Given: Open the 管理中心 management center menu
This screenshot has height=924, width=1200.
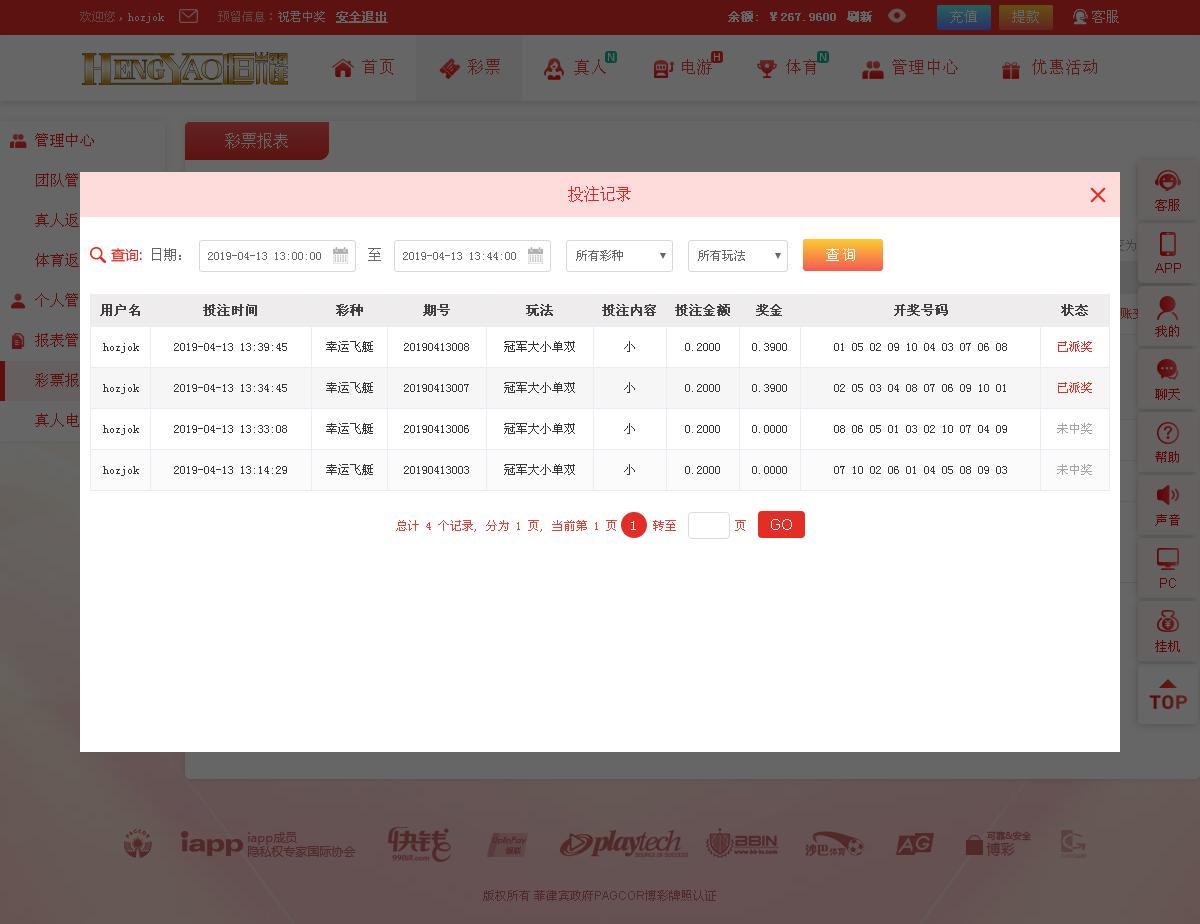Looking at the screenshot, I should click(x=910, y=67).
